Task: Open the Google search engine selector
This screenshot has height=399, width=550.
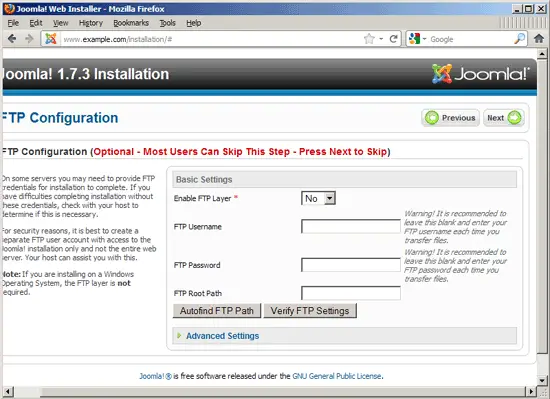Action: click(x=417, y=39)
